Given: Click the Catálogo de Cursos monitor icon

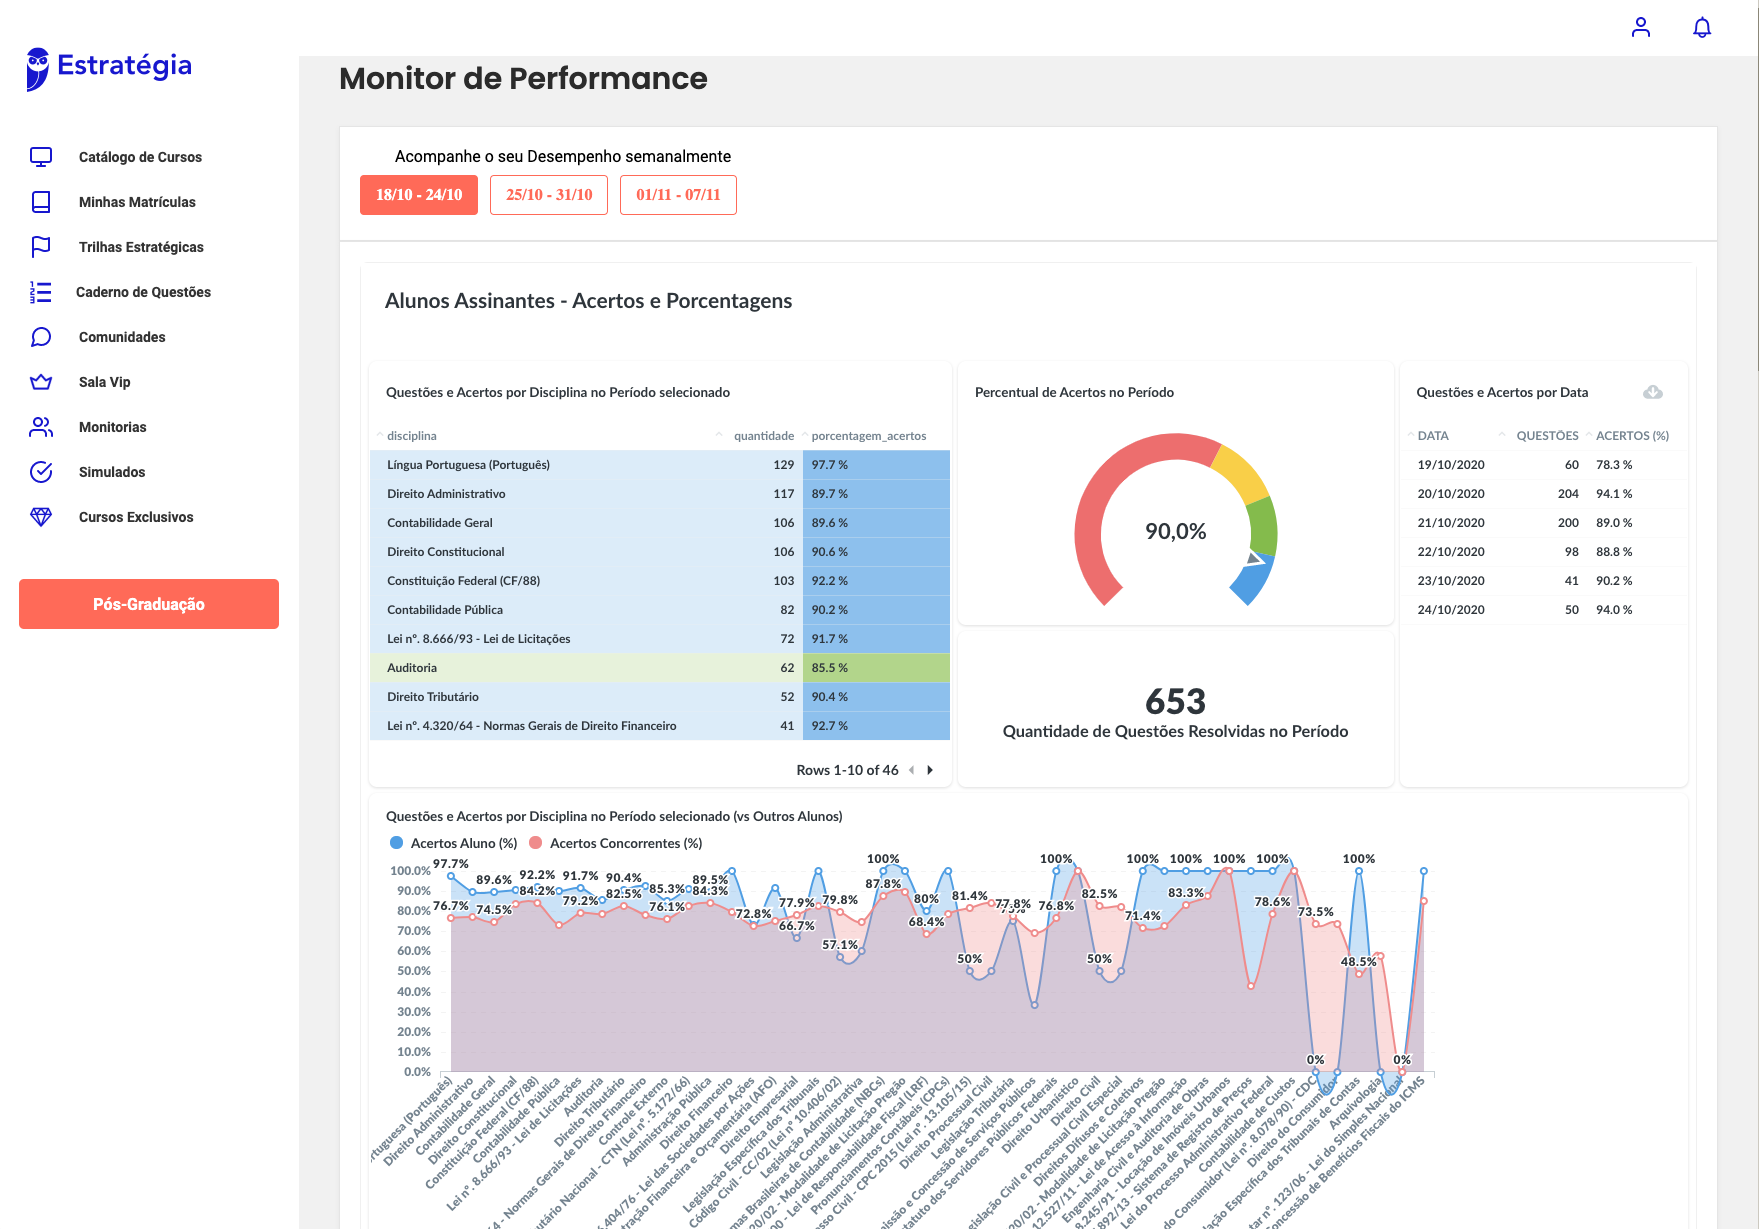Looking at the screenshot, I should click(41, 157).
